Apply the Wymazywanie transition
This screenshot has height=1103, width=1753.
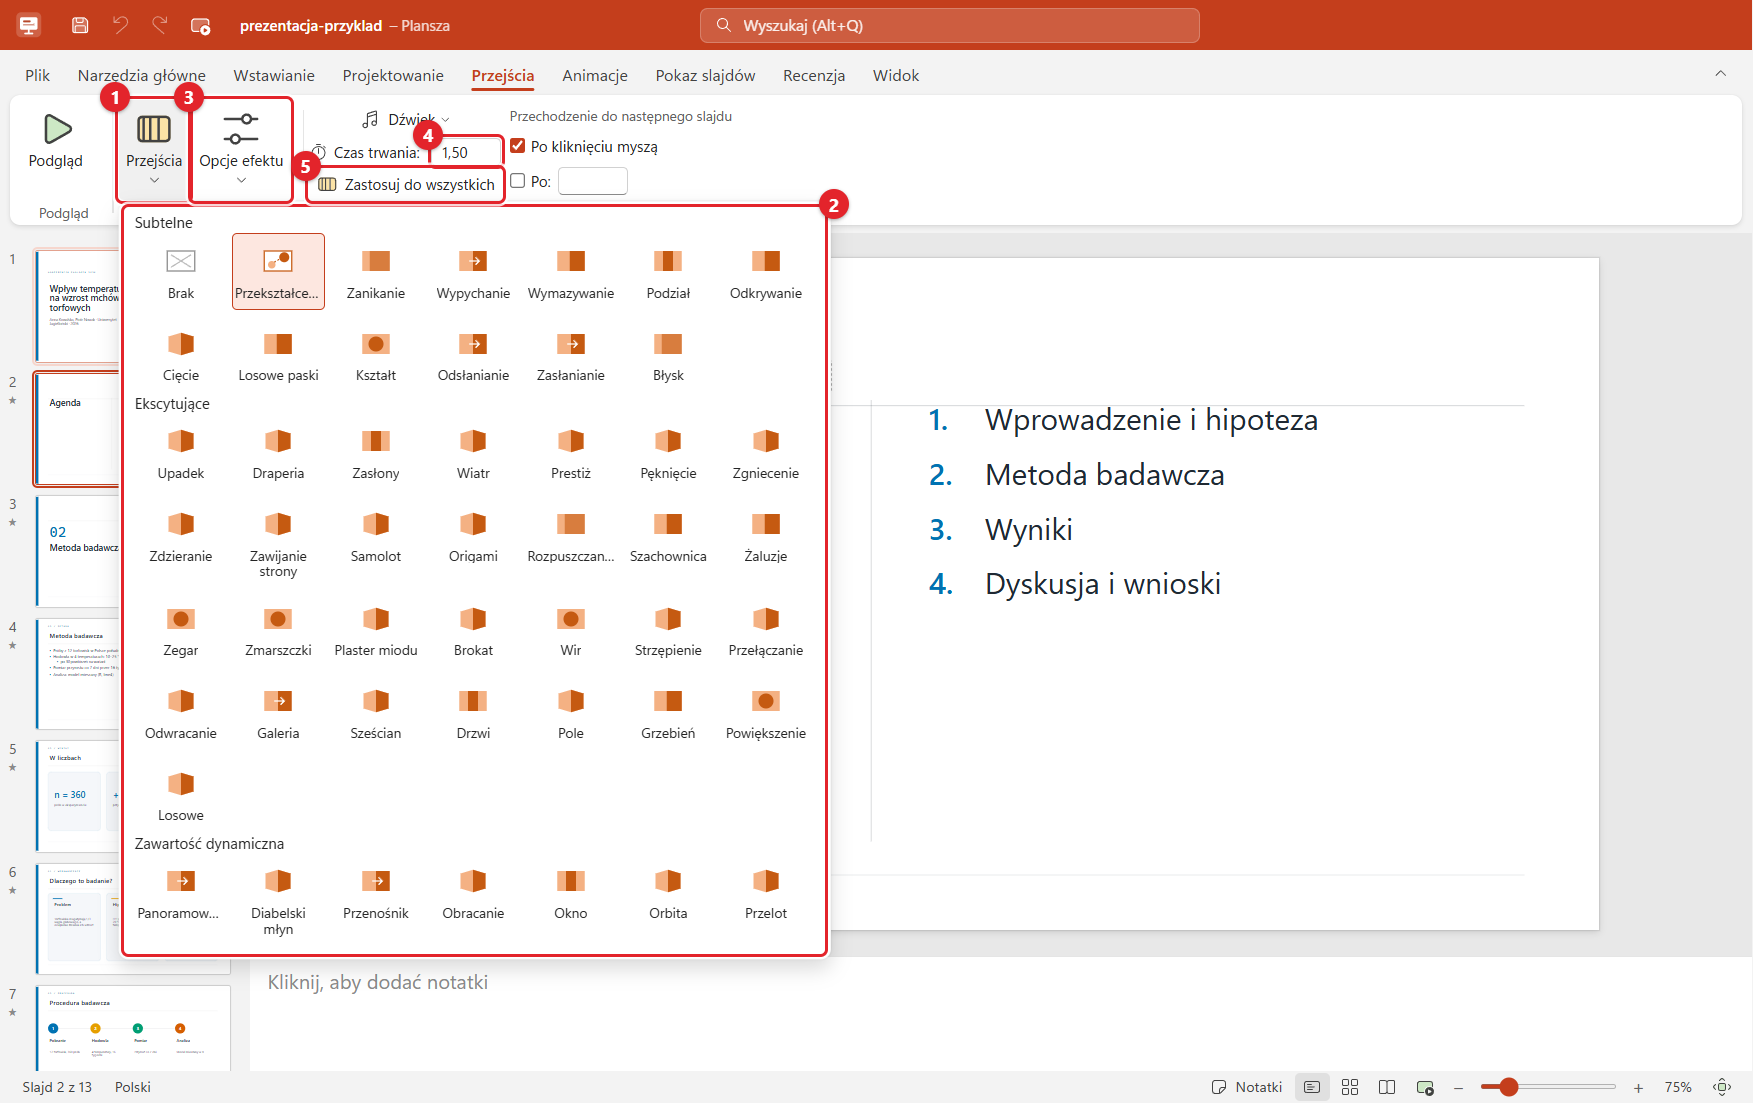tap(571, 272)
